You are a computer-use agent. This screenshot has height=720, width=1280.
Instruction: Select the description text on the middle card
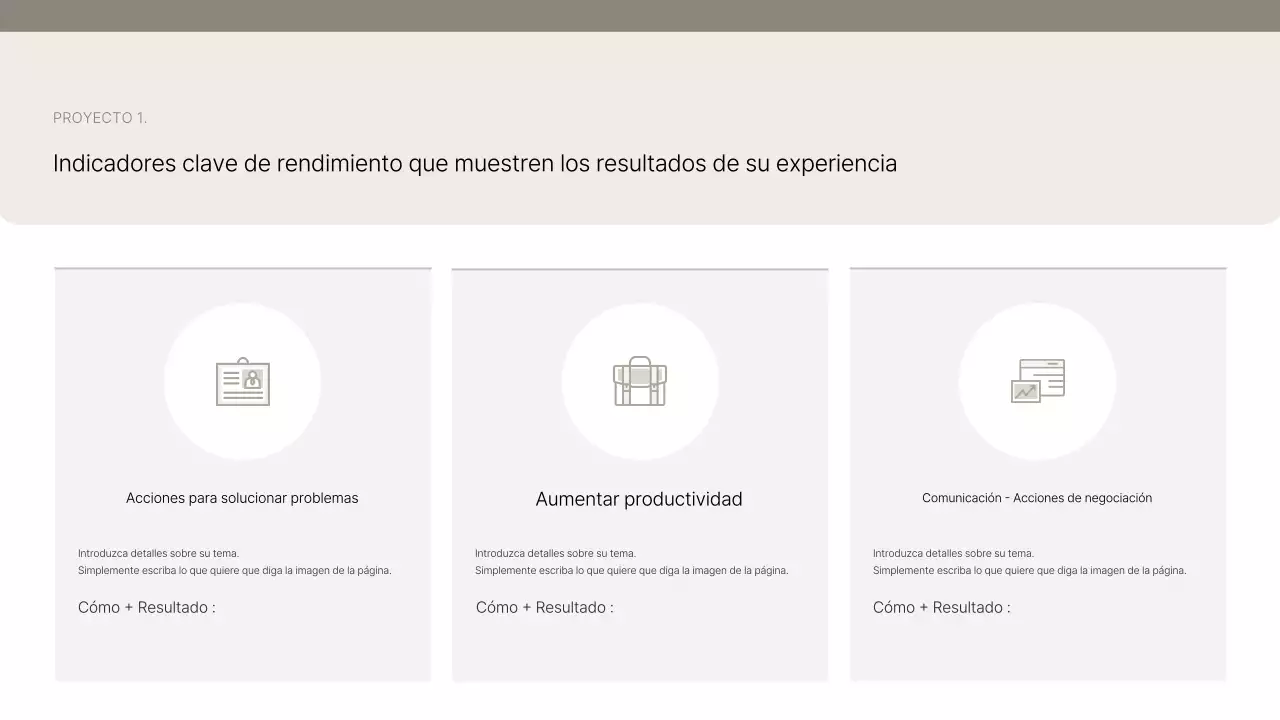click(630, 561)
